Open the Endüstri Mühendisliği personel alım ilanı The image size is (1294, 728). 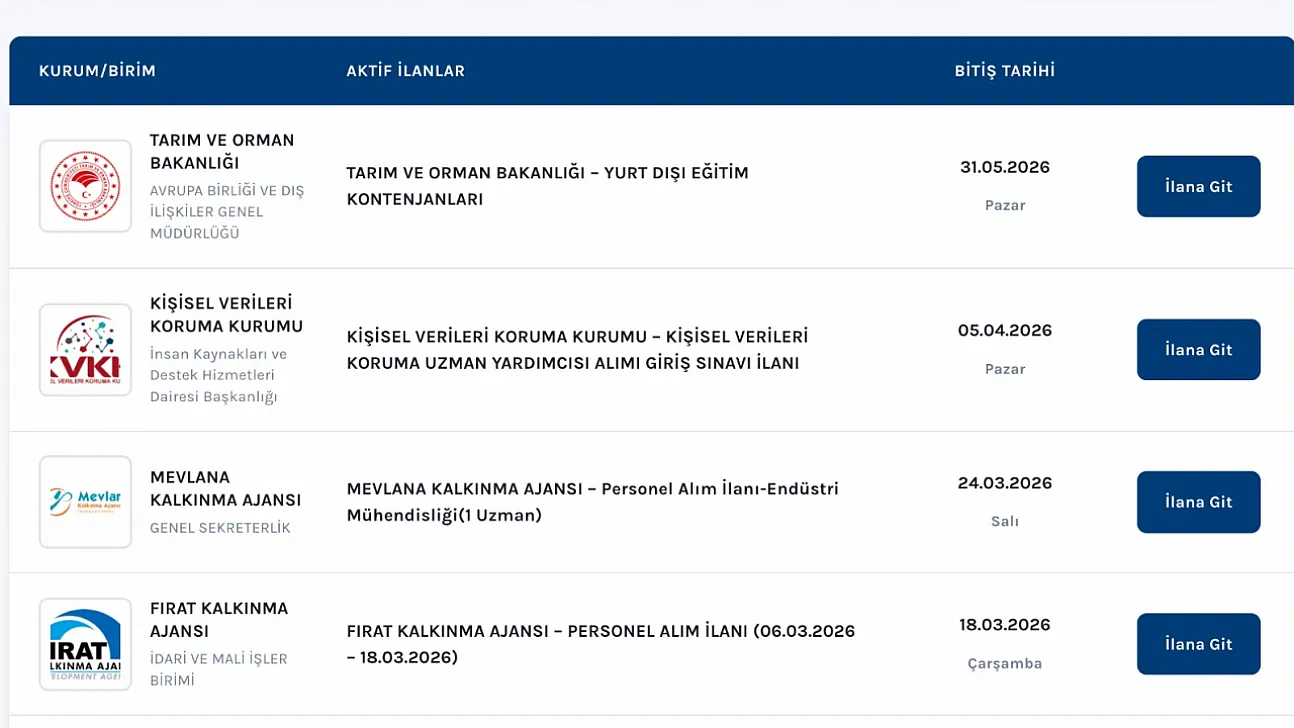[592, 502]
